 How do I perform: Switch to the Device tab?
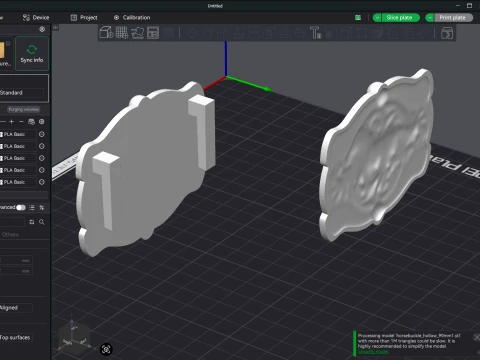click(x=36, y=17)
